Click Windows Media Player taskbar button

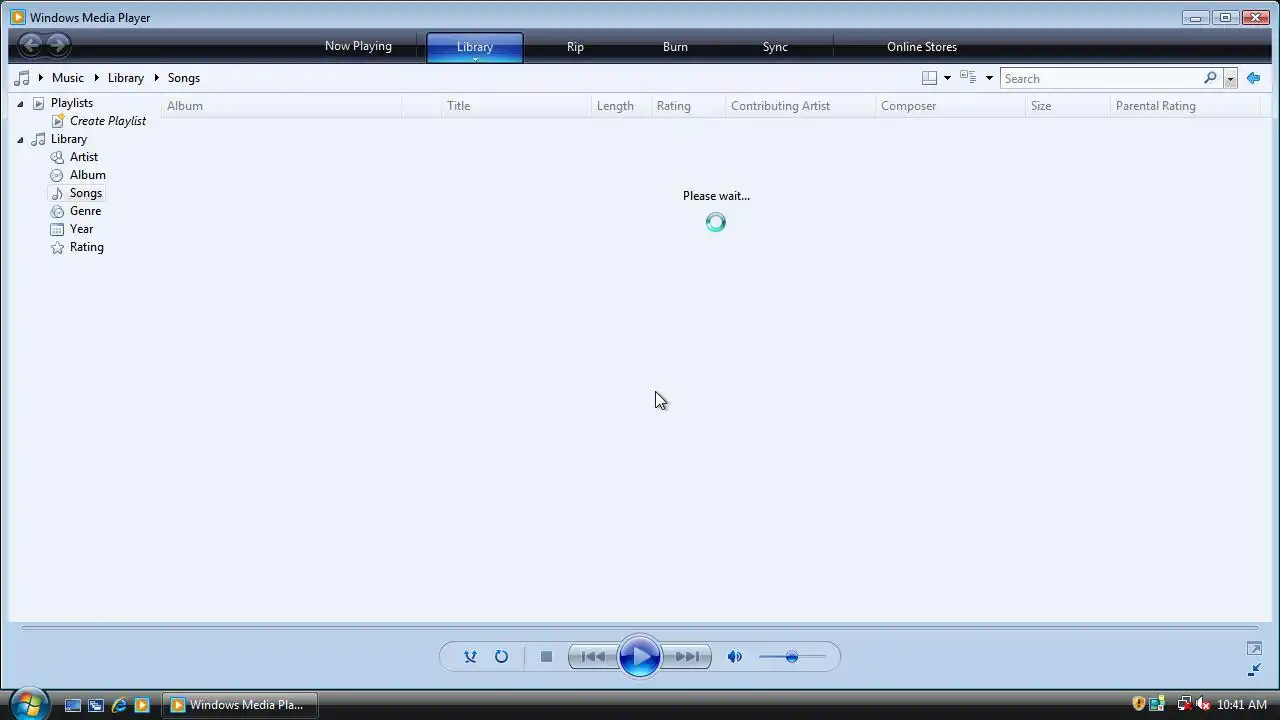tap(240, 705)
